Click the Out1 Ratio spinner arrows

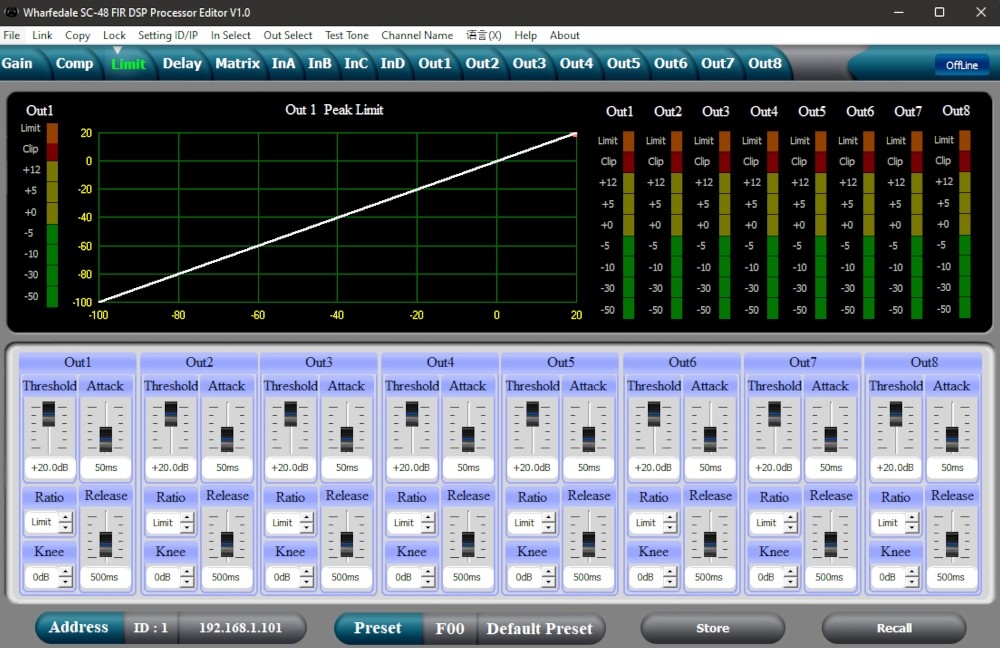coord(66,523)
